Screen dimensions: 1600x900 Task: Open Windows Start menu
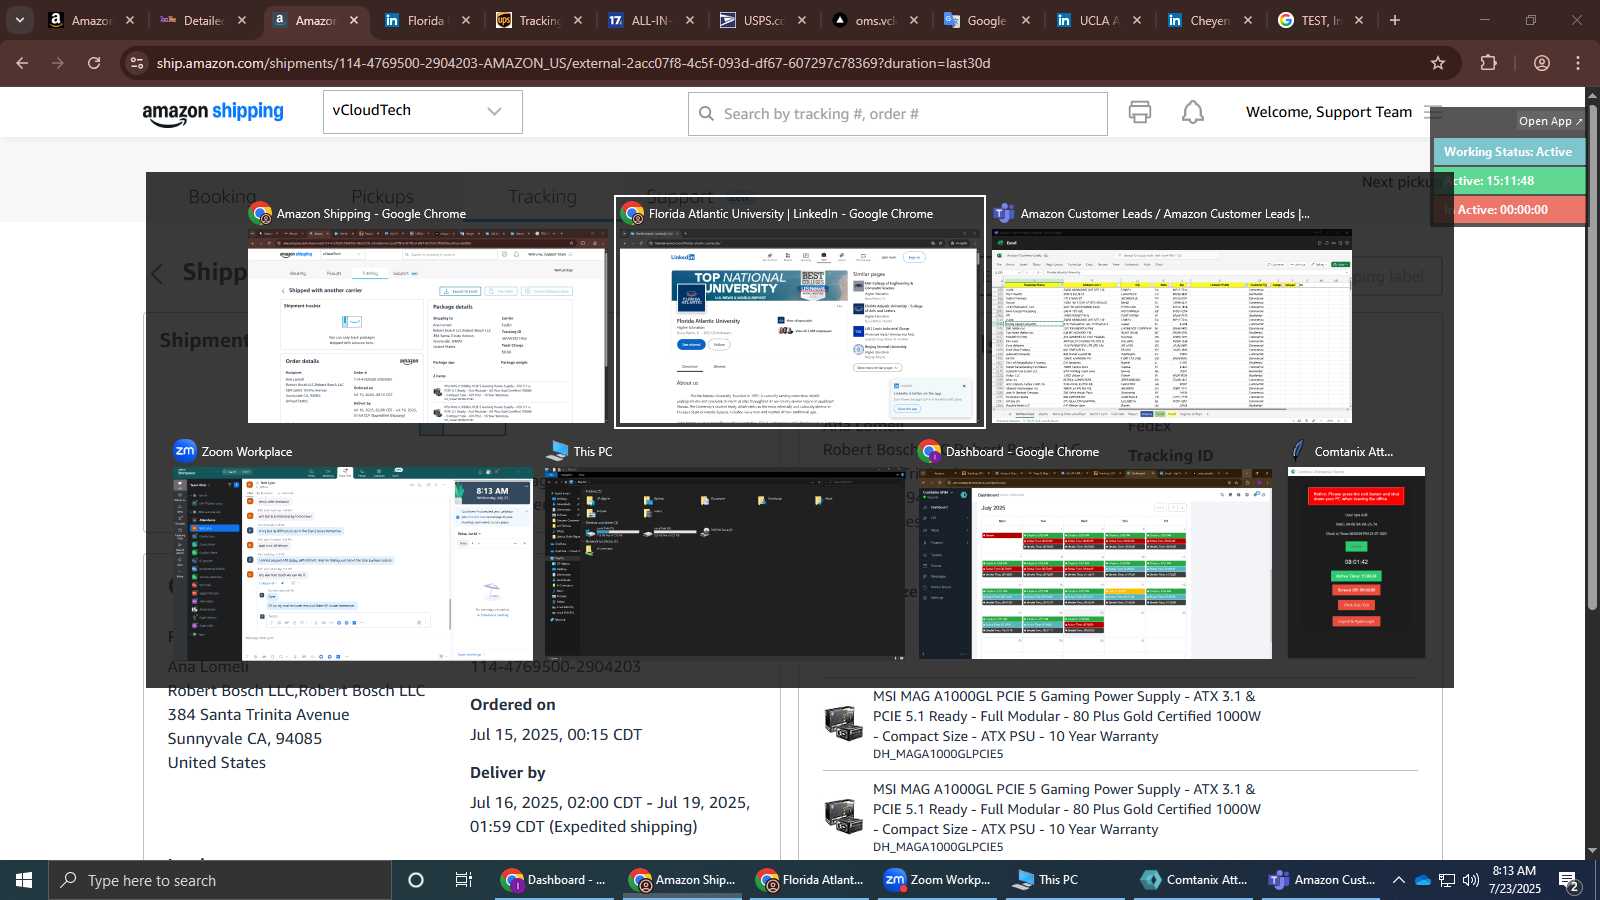click(24, 880)
